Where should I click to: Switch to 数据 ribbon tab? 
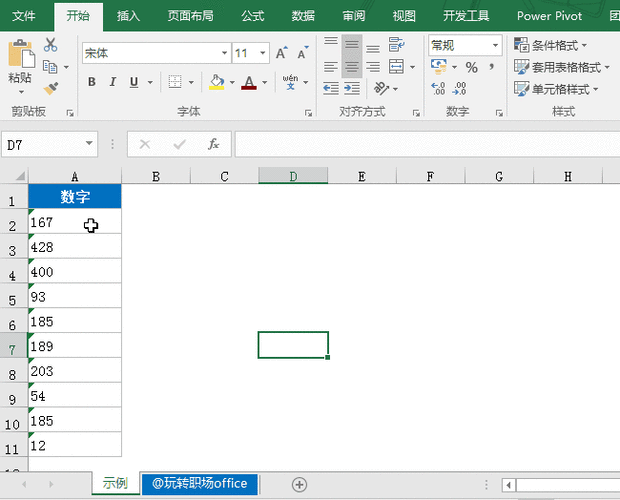click(x=303, y=16)
